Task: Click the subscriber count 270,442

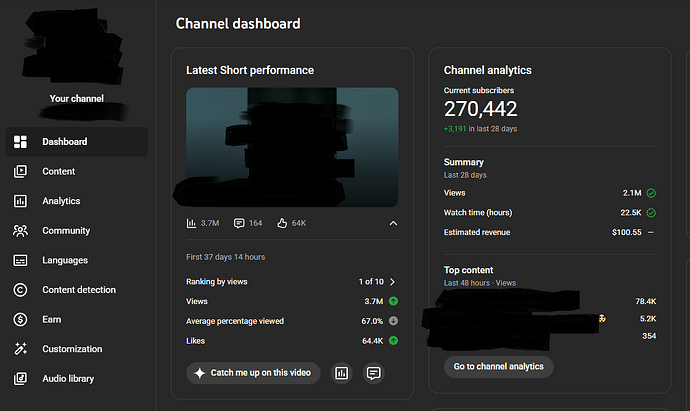Action: click(x=481, y=109)
